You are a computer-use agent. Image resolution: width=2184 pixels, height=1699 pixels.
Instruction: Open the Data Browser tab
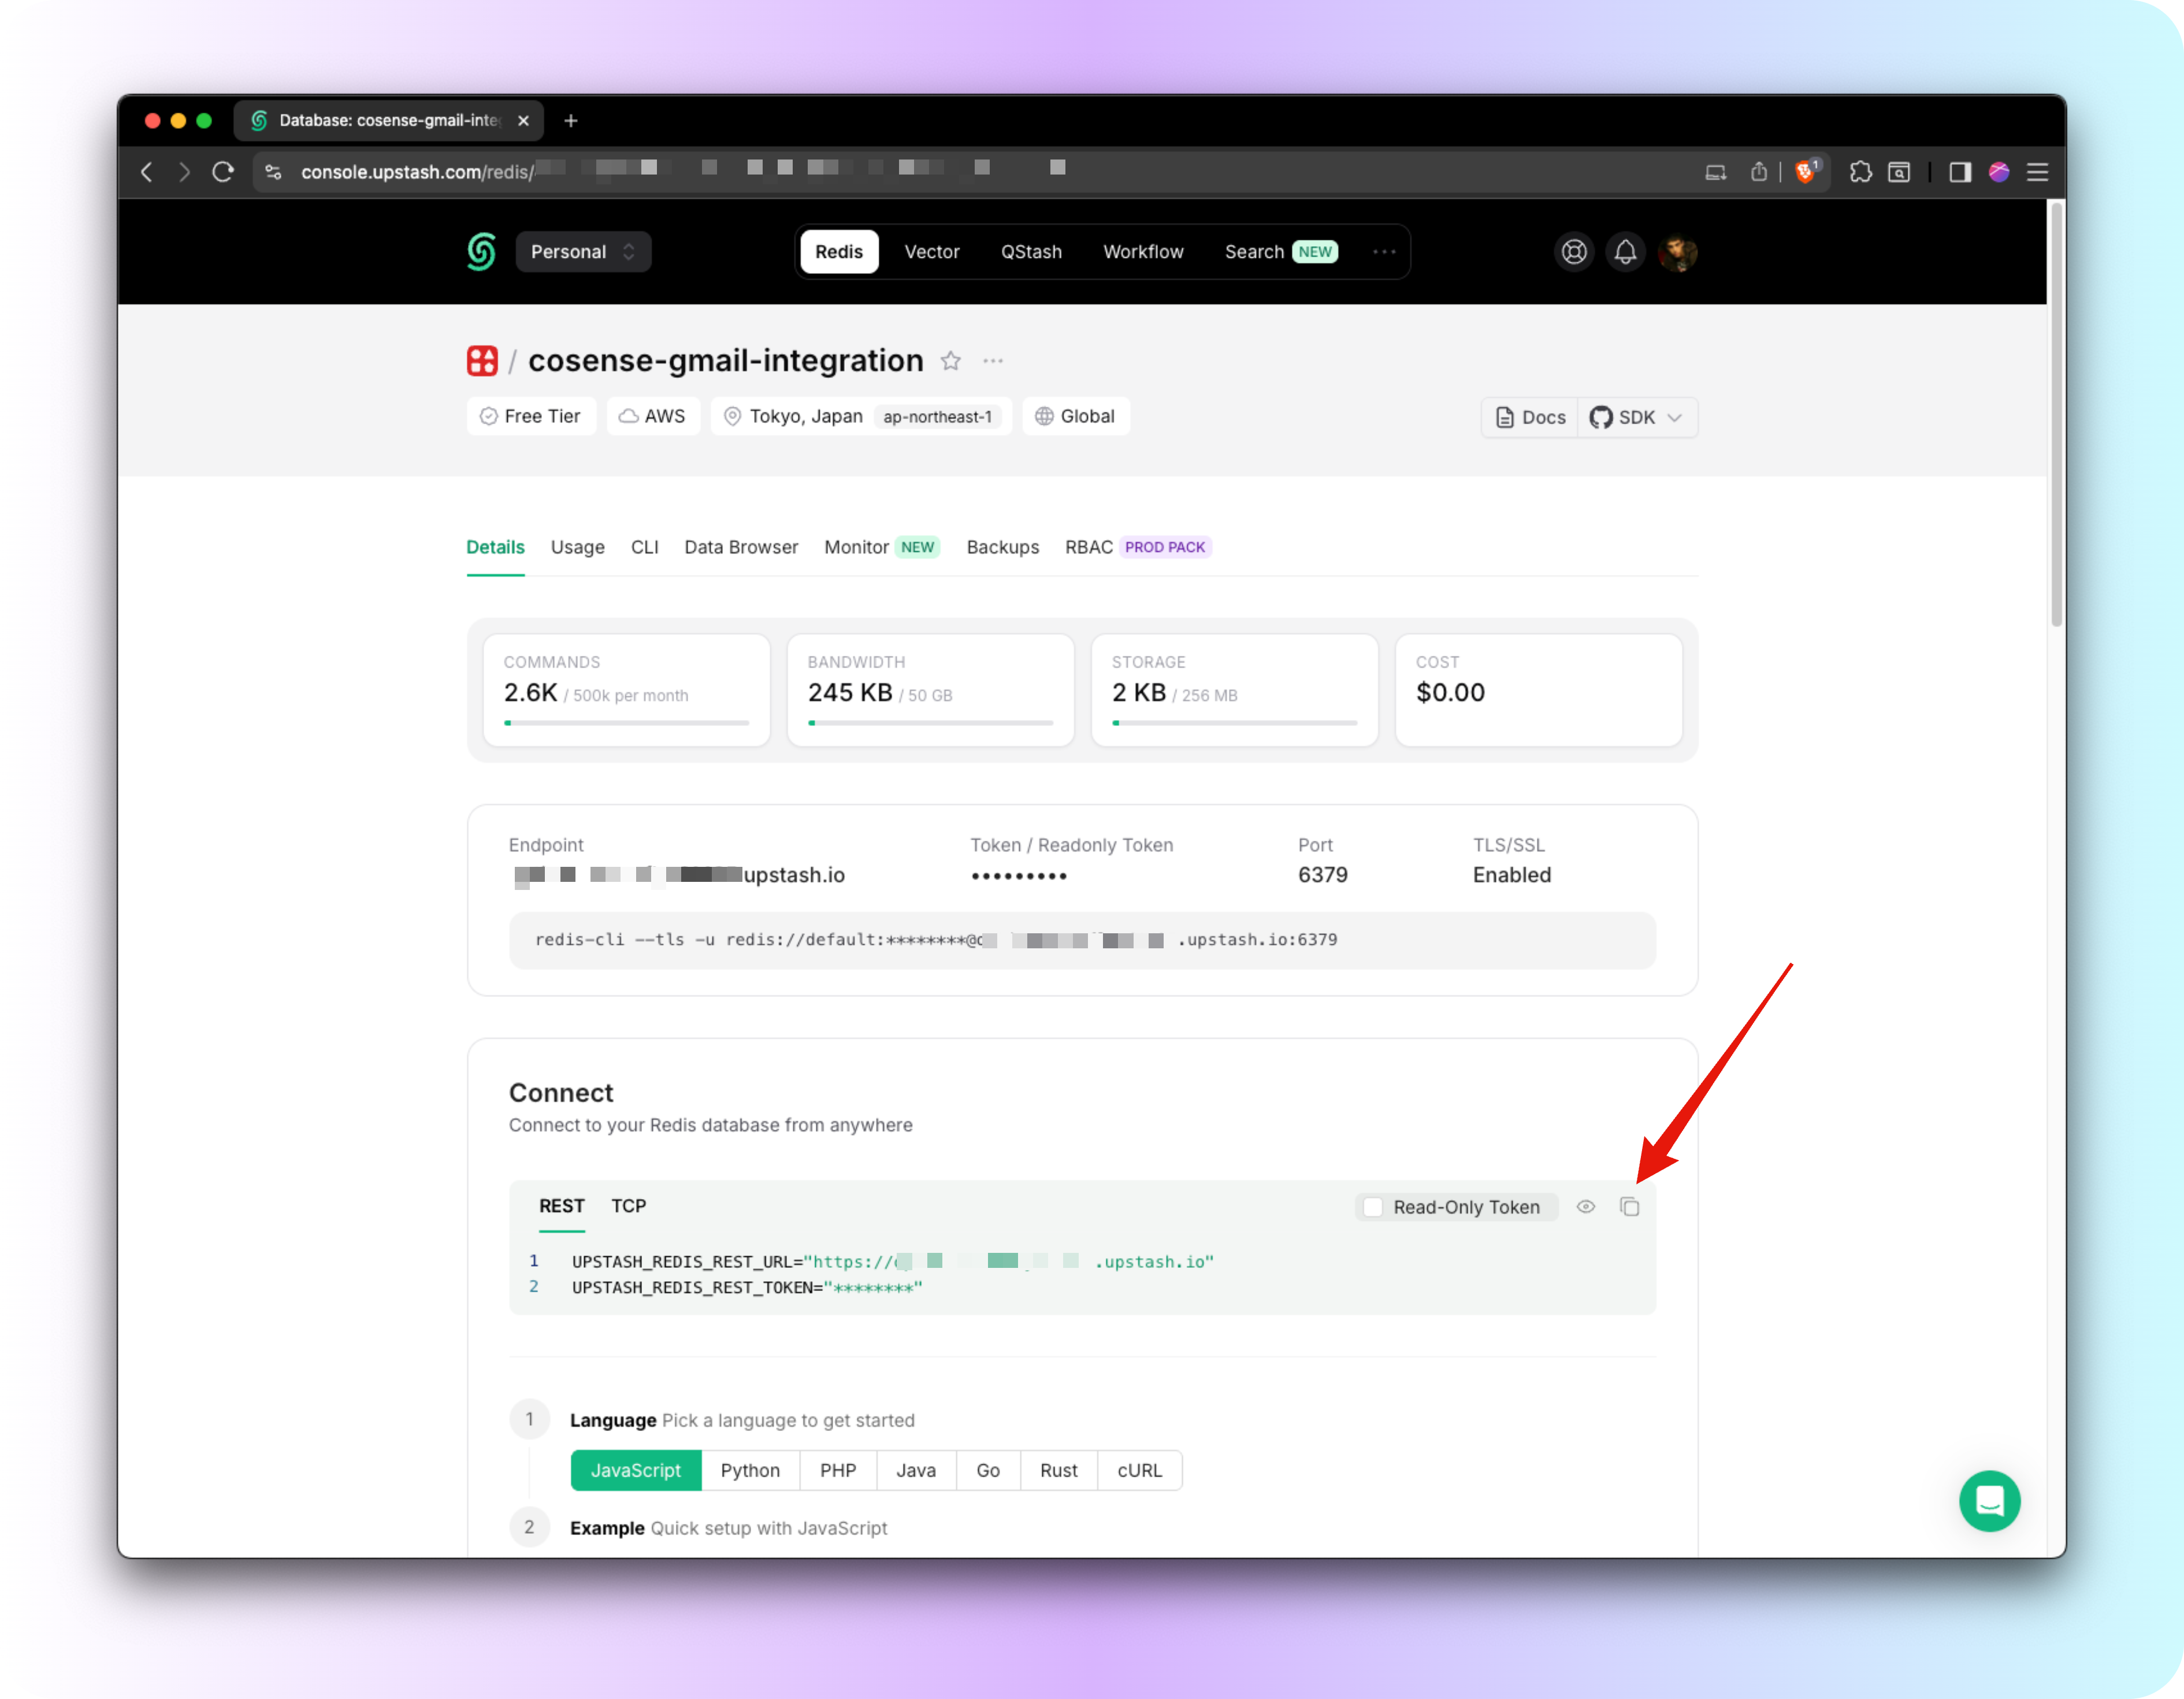tap(741, 547)
